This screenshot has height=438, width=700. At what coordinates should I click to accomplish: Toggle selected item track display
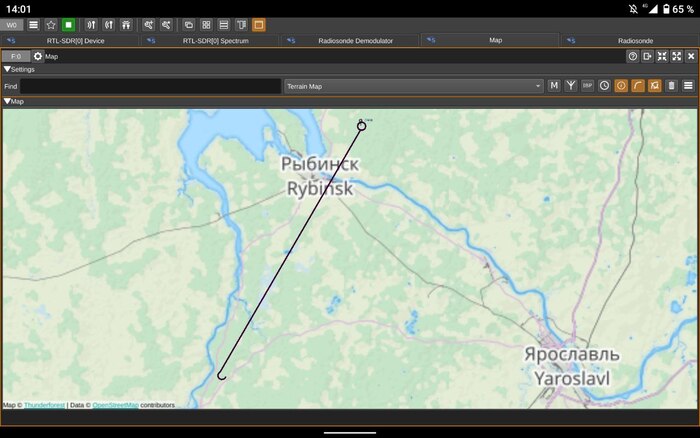pyautogui.click(x=638, y=86)
